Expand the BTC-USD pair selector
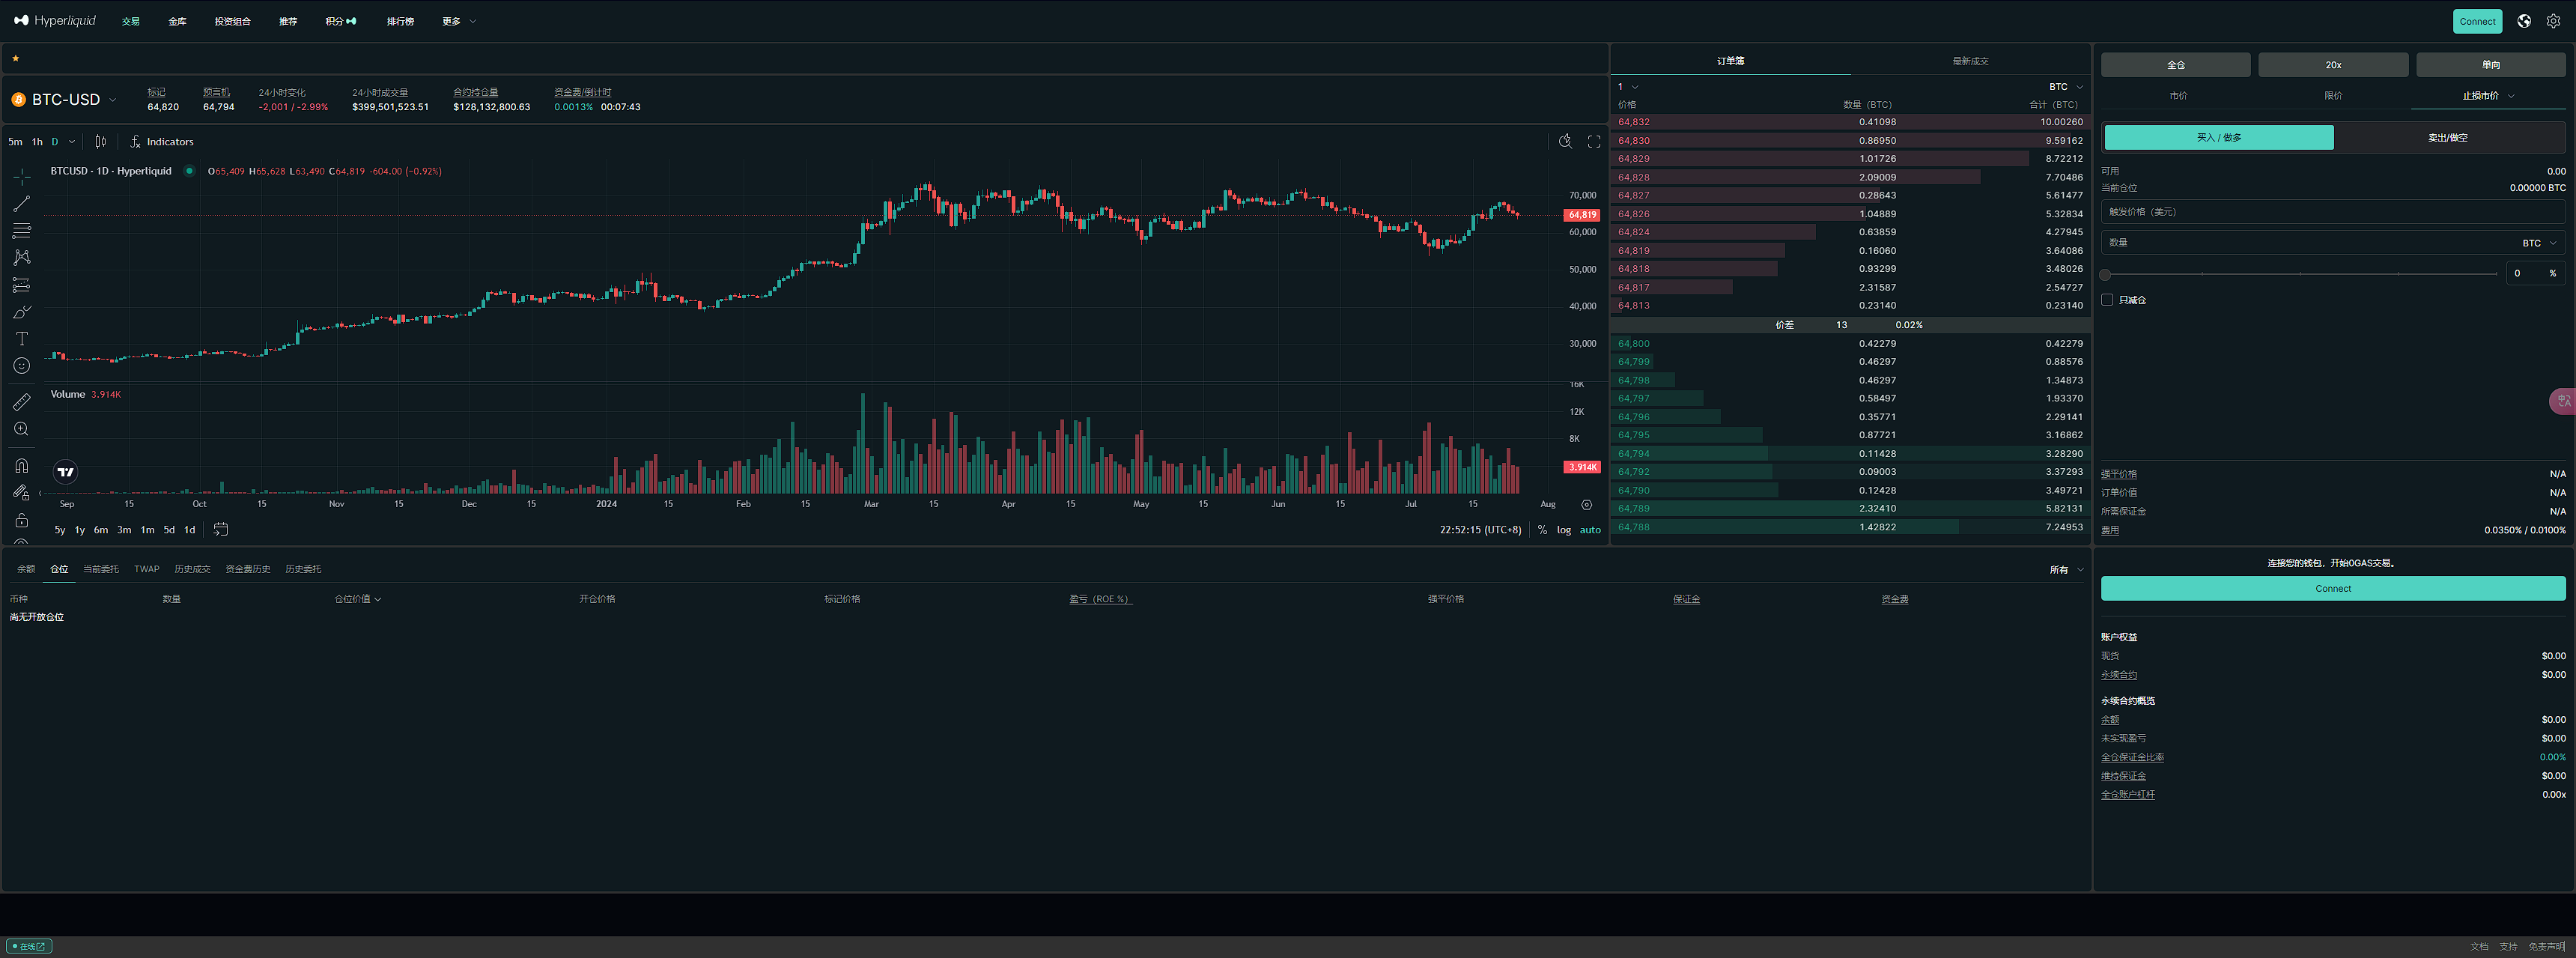Viewport: 2576px width, 958px height. point(66,99)
